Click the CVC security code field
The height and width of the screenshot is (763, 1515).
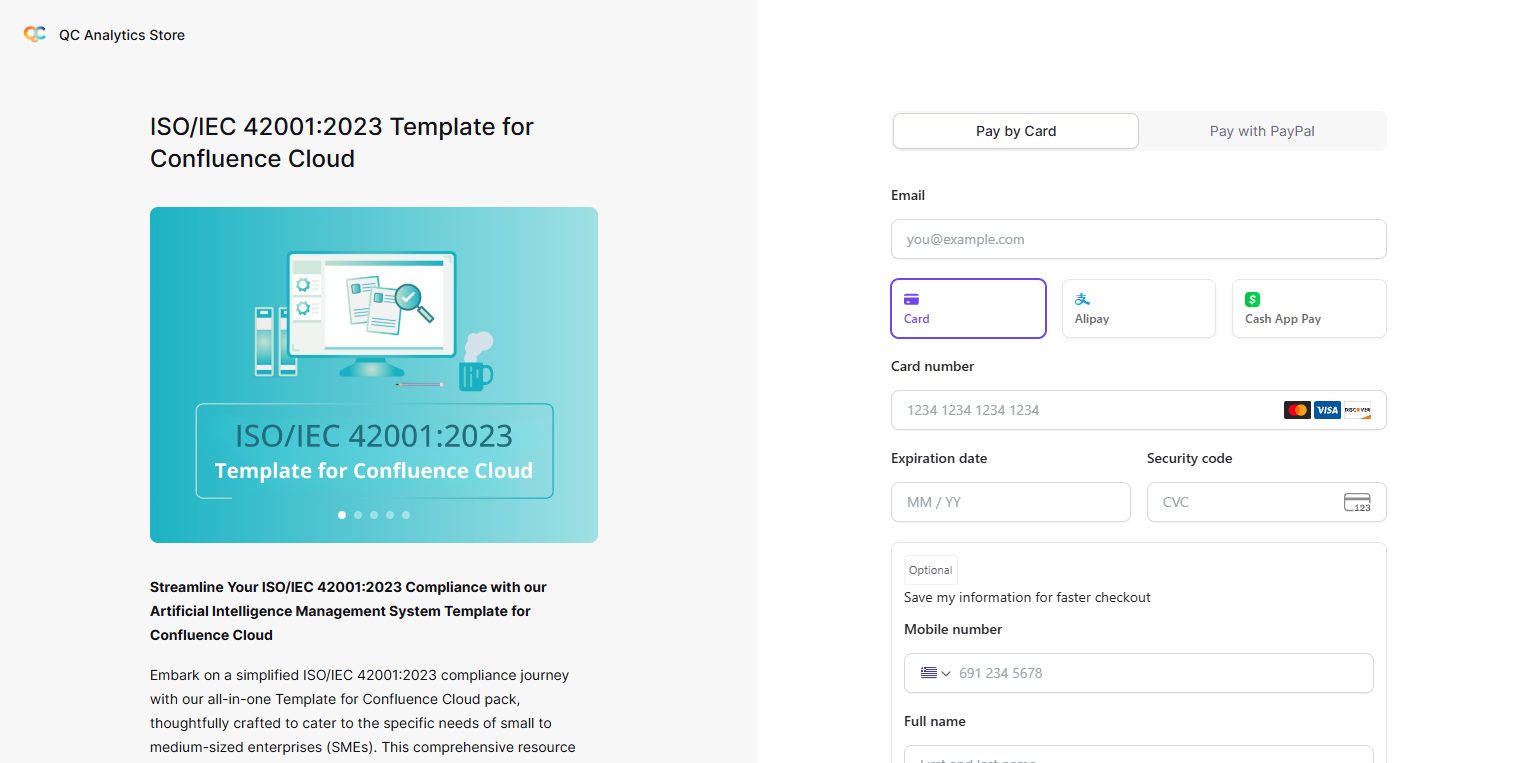coord(1267,502)
